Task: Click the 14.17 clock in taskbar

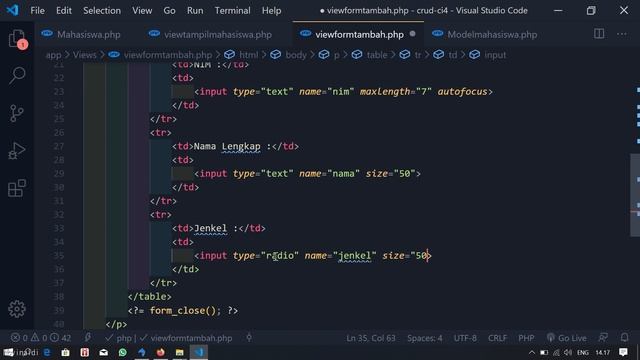Action: point(602,353)
